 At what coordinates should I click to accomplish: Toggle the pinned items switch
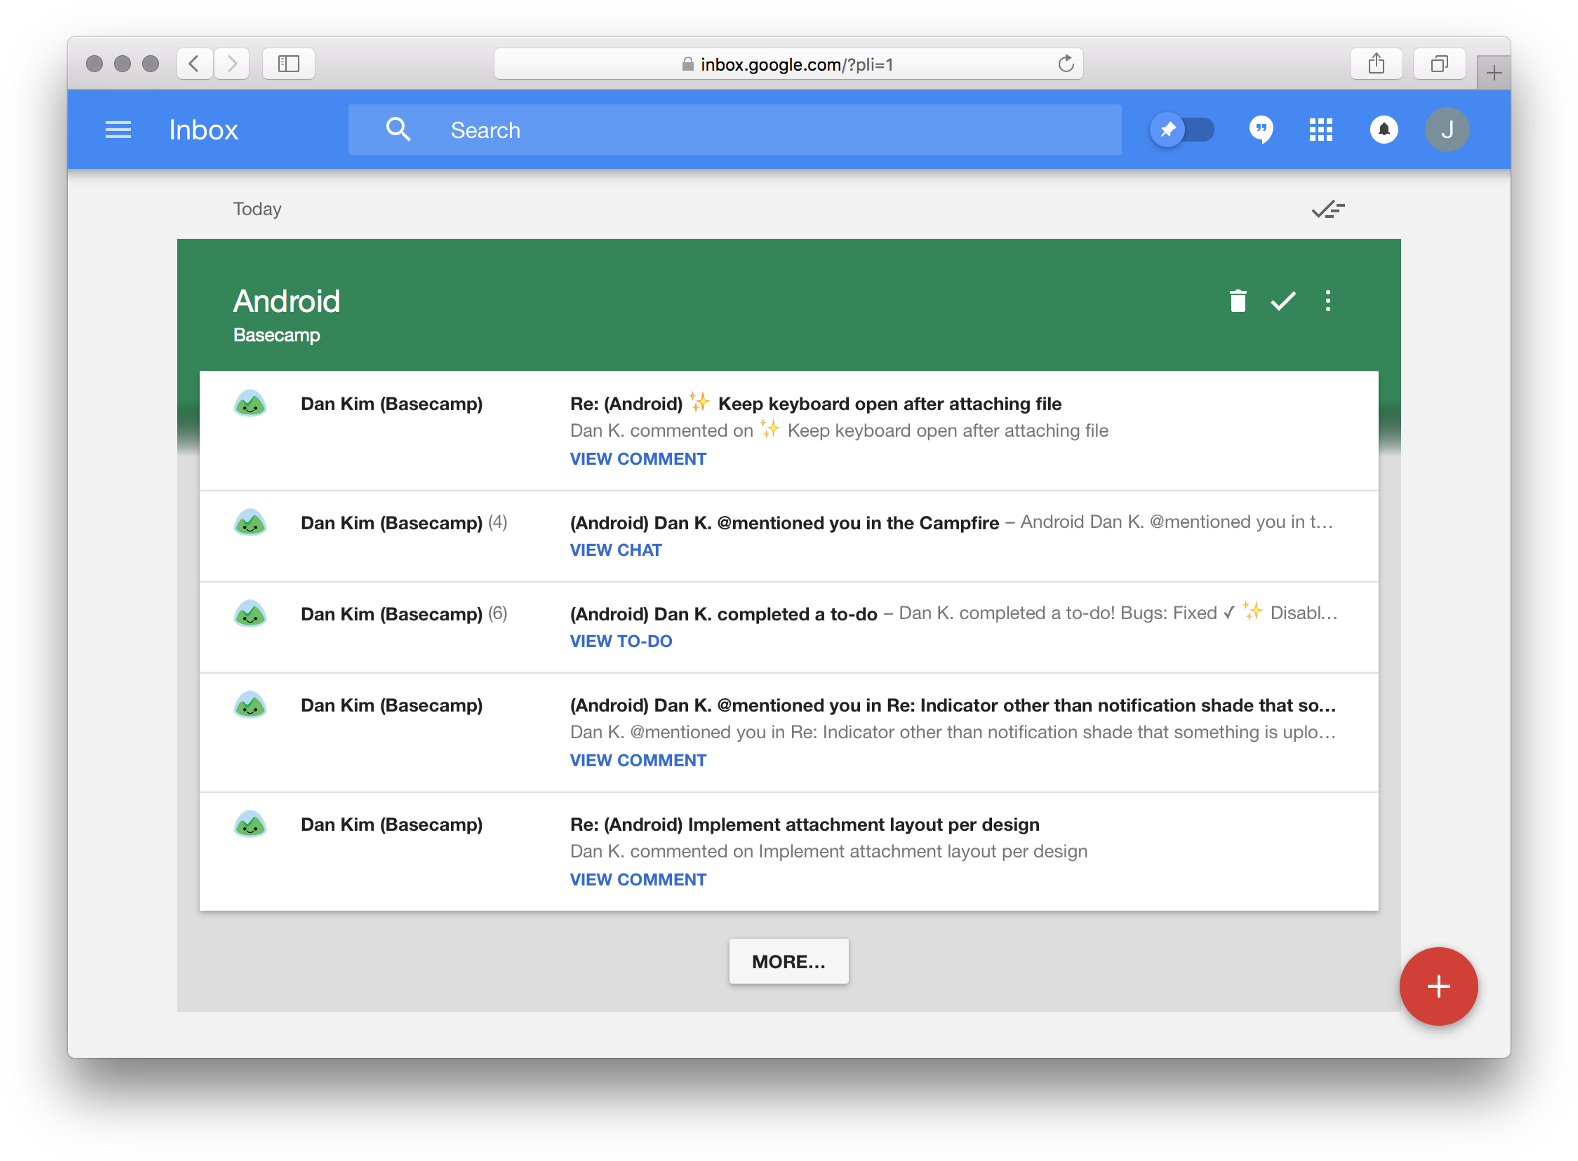pos(1181,130)
